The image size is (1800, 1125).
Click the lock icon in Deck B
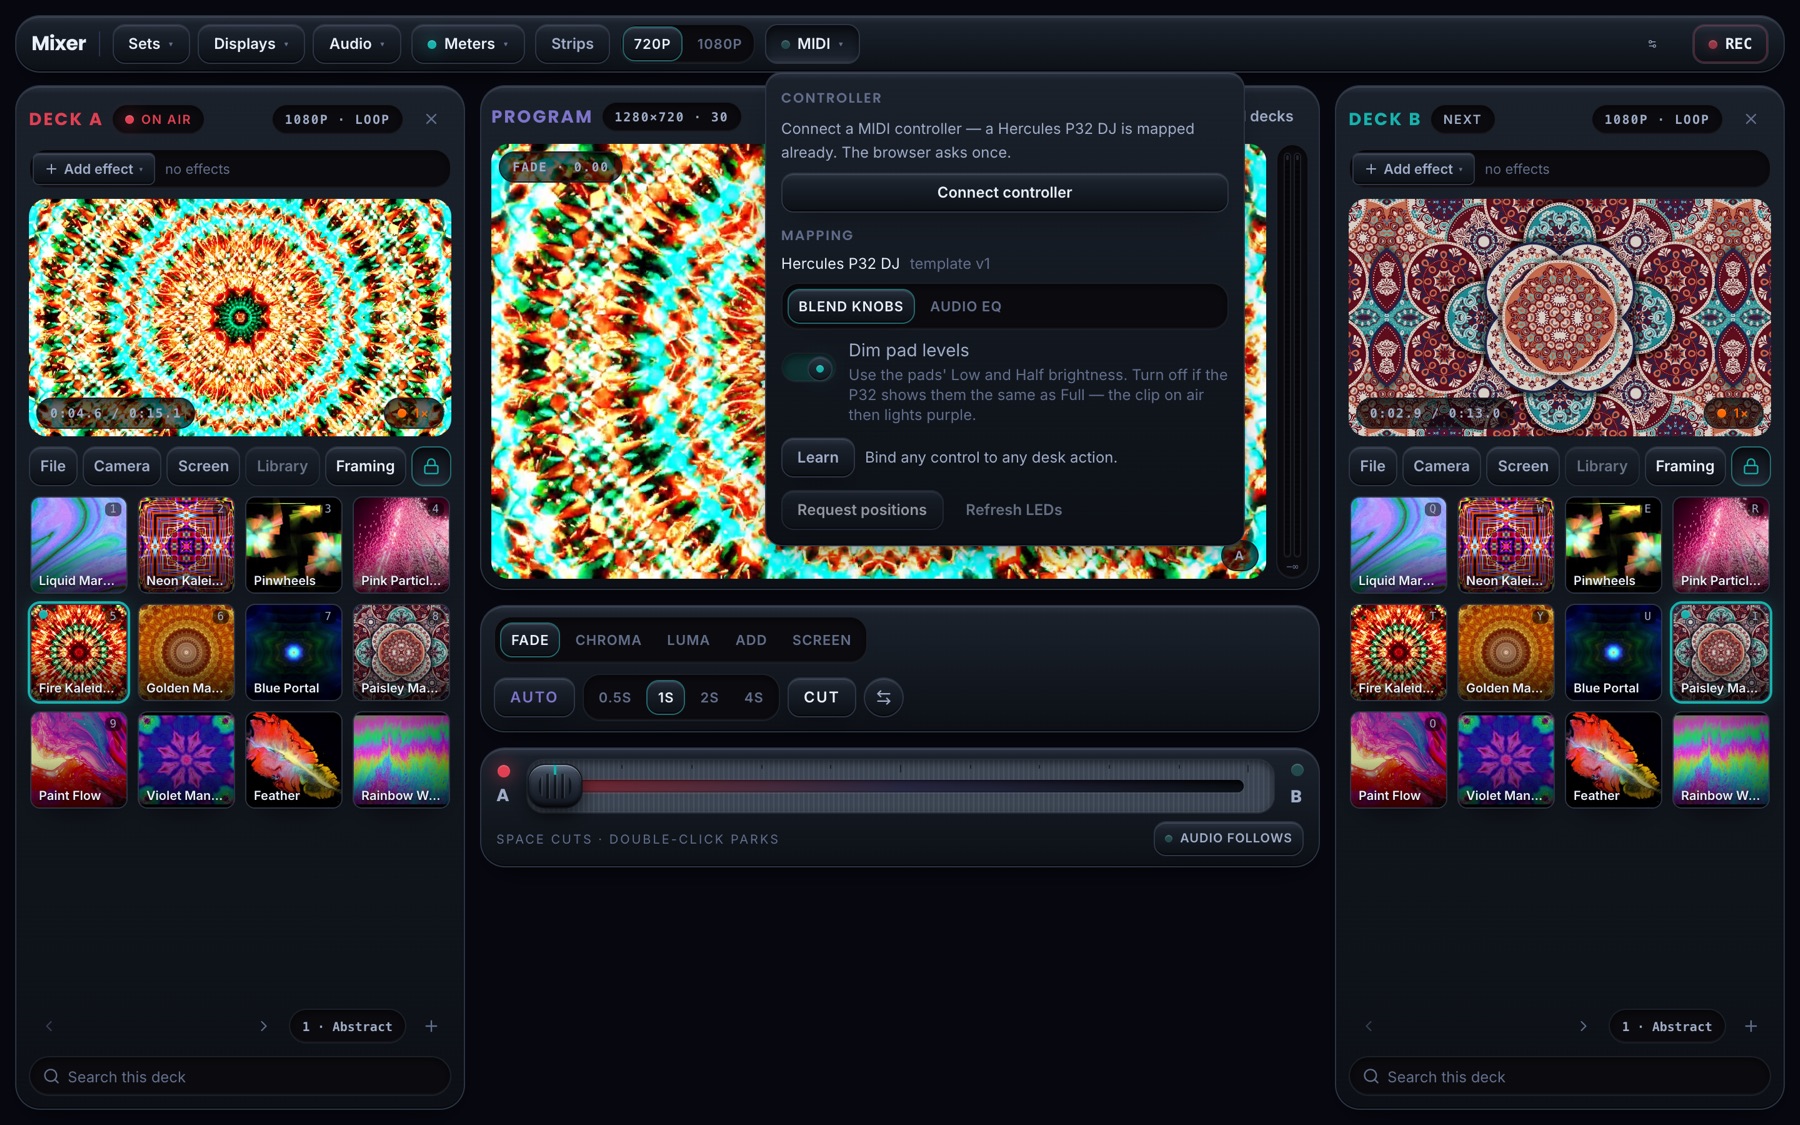[1751, 466]
